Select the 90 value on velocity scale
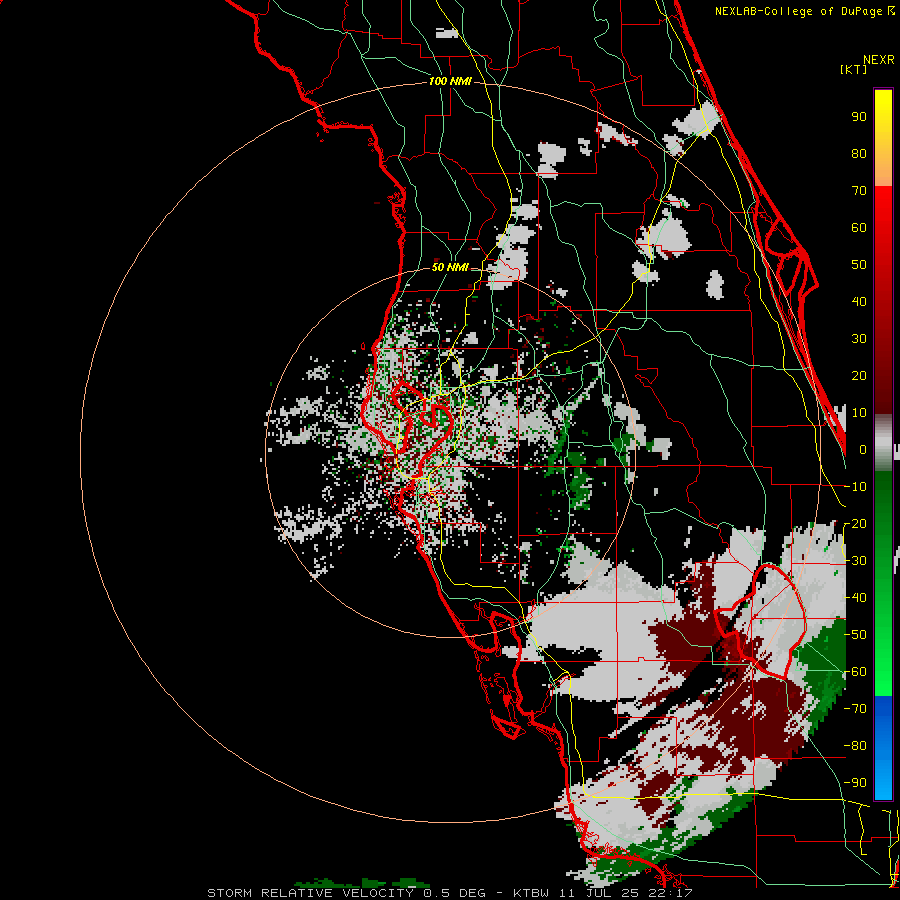The image size is (900, 900). coord(859,117)
